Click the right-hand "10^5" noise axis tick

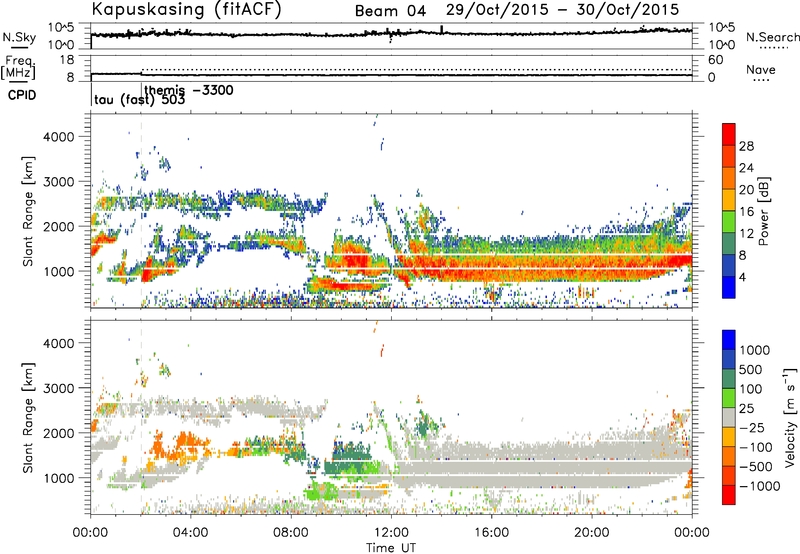(x=722, y=28)
